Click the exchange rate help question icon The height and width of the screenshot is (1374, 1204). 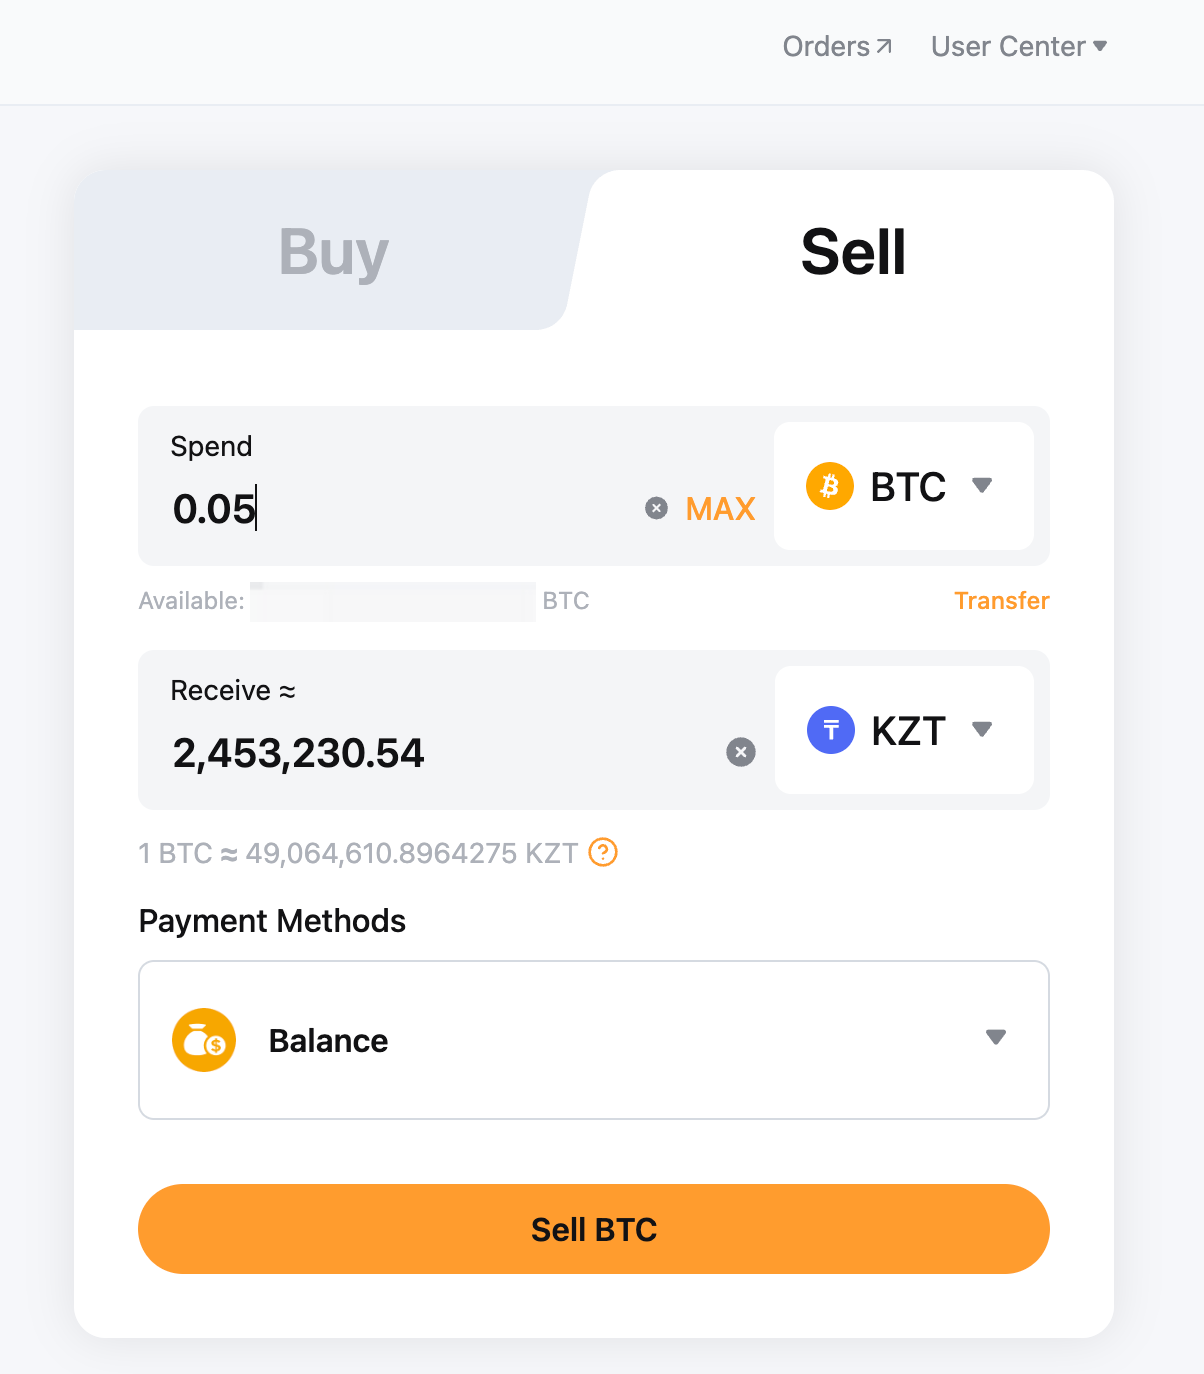pyautogui.click(x=603, y=852)
